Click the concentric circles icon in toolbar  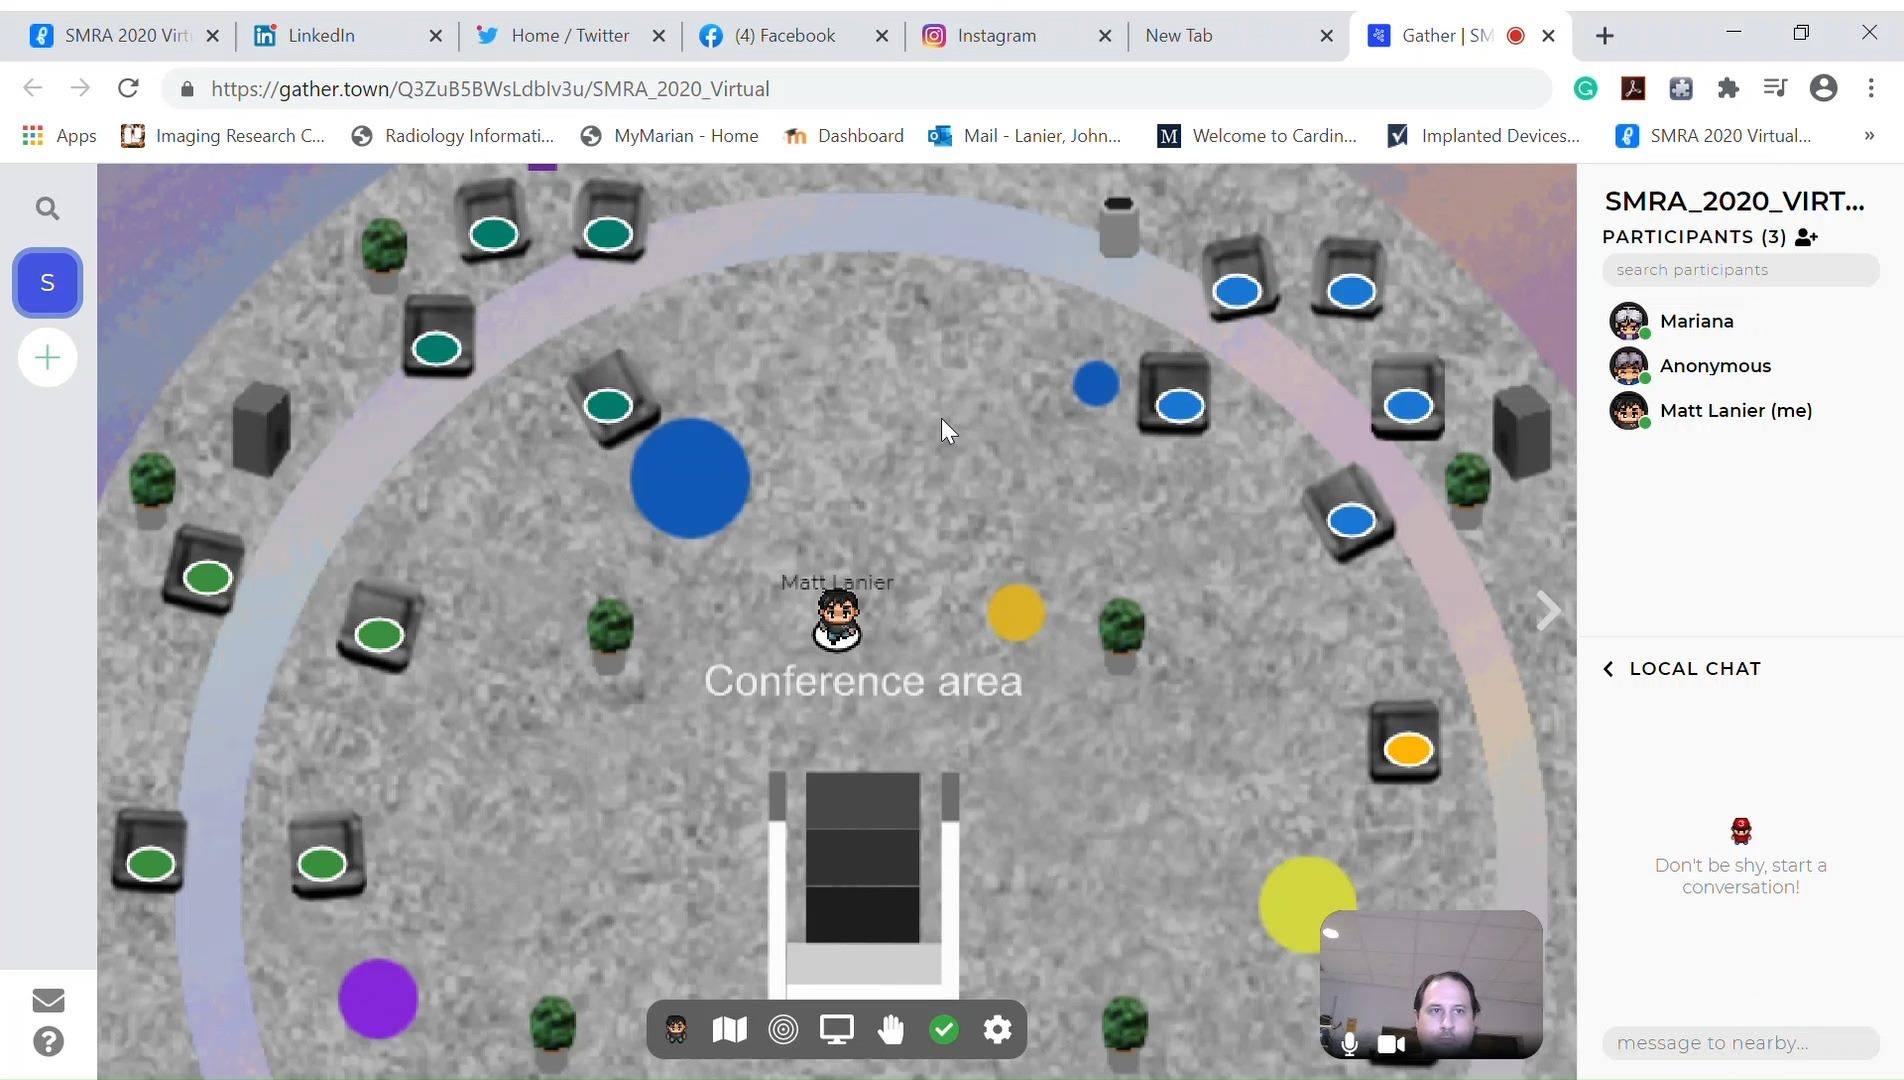point(783,1029)
